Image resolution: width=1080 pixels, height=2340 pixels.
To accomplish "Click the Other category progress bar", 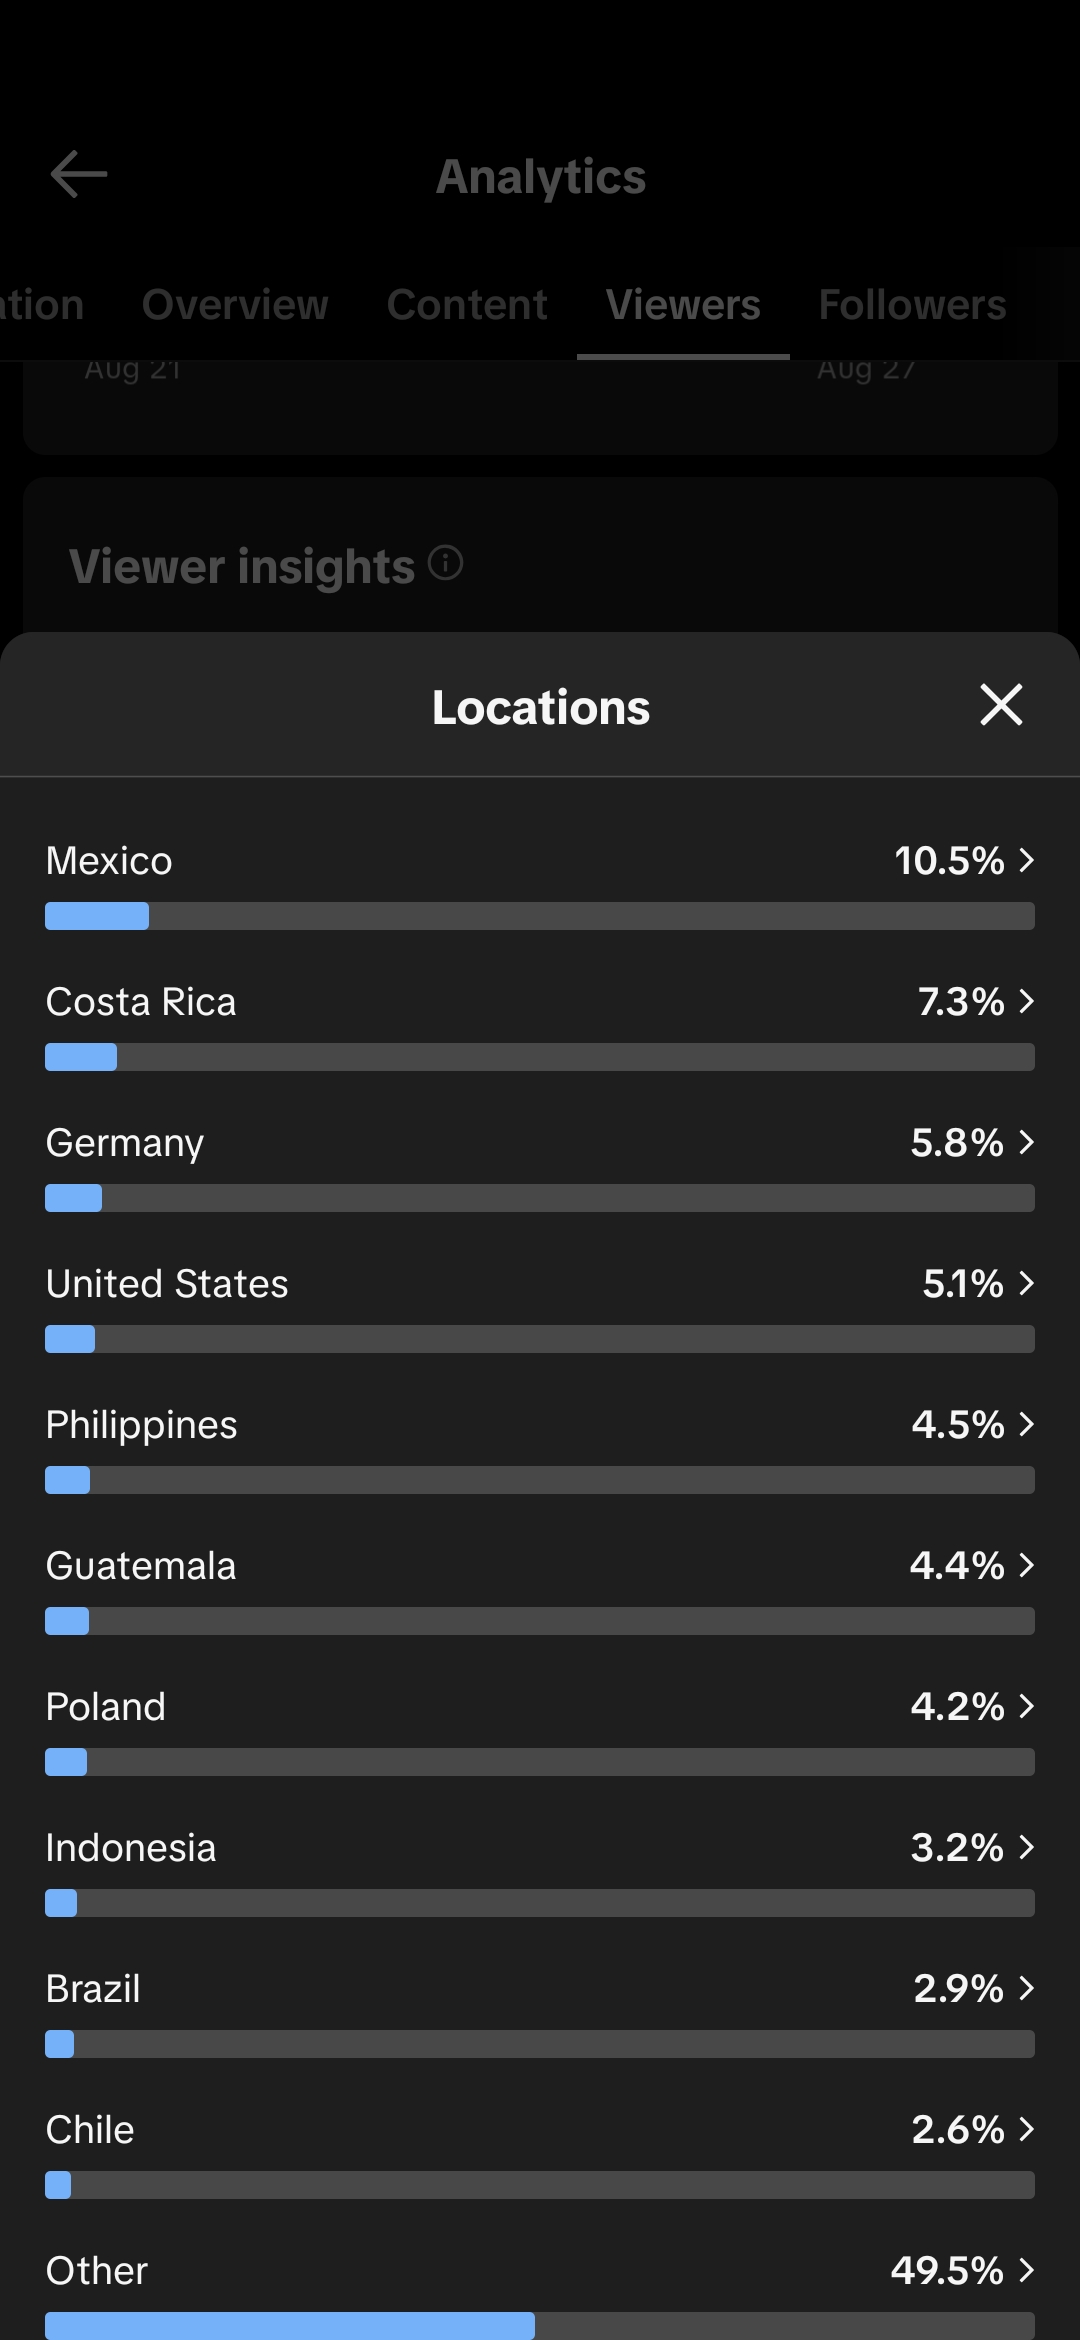I will click(540, 2325).
